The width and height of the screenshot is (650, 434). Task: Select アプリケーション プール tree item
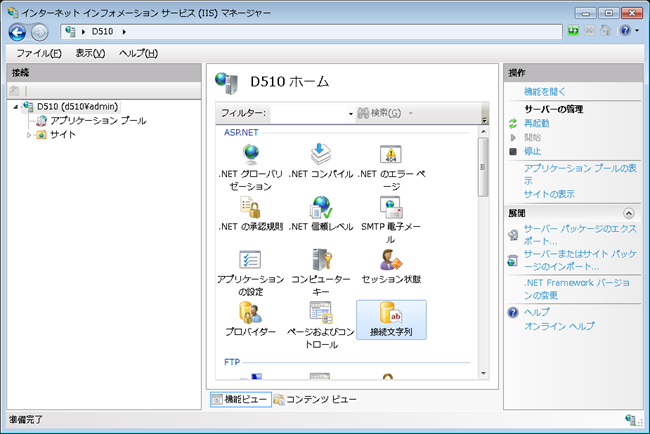[x=98, y=121]
